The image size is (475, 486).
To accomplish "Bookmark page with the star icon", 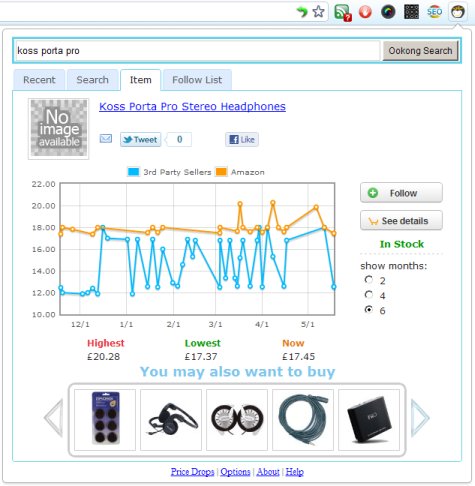I will 318,12.
